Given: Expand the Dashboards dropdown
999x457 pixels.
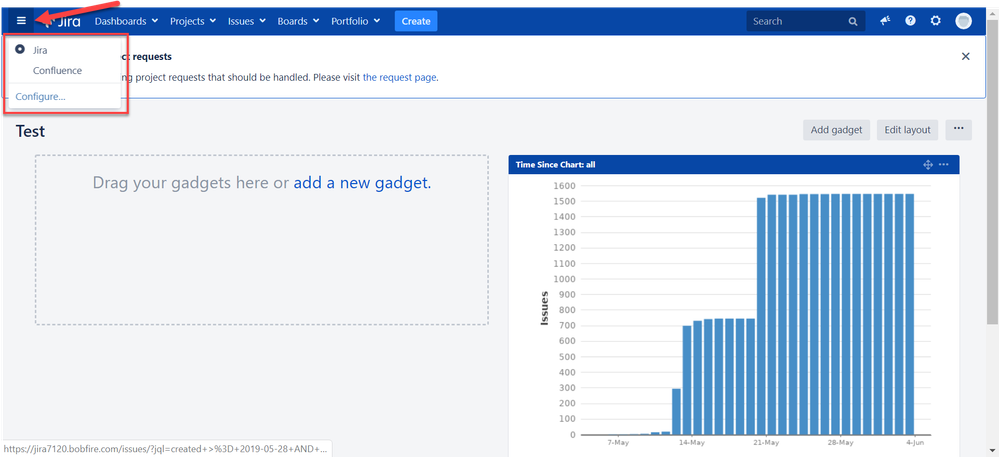Looking at the screenshot, I should tap(126, 21).
